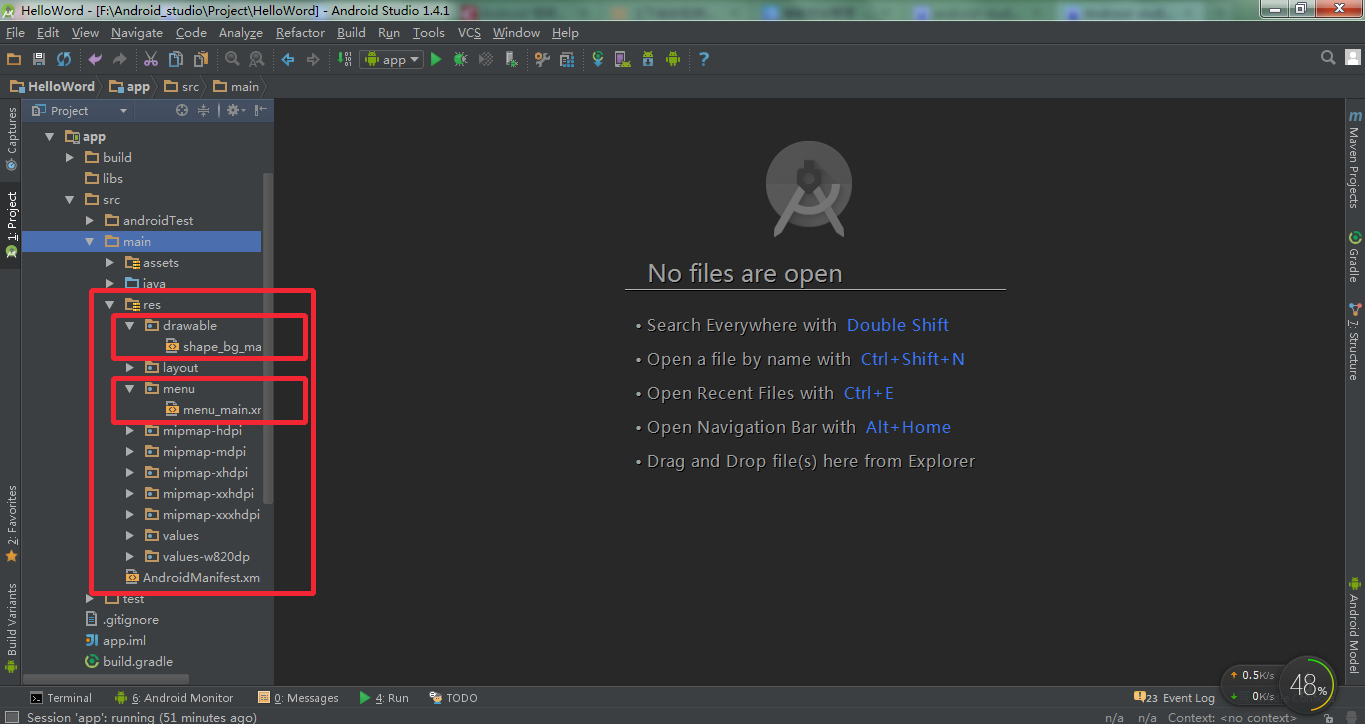1365x724 pixels.
Task: Open the Navigate menu
Action: 137,33
